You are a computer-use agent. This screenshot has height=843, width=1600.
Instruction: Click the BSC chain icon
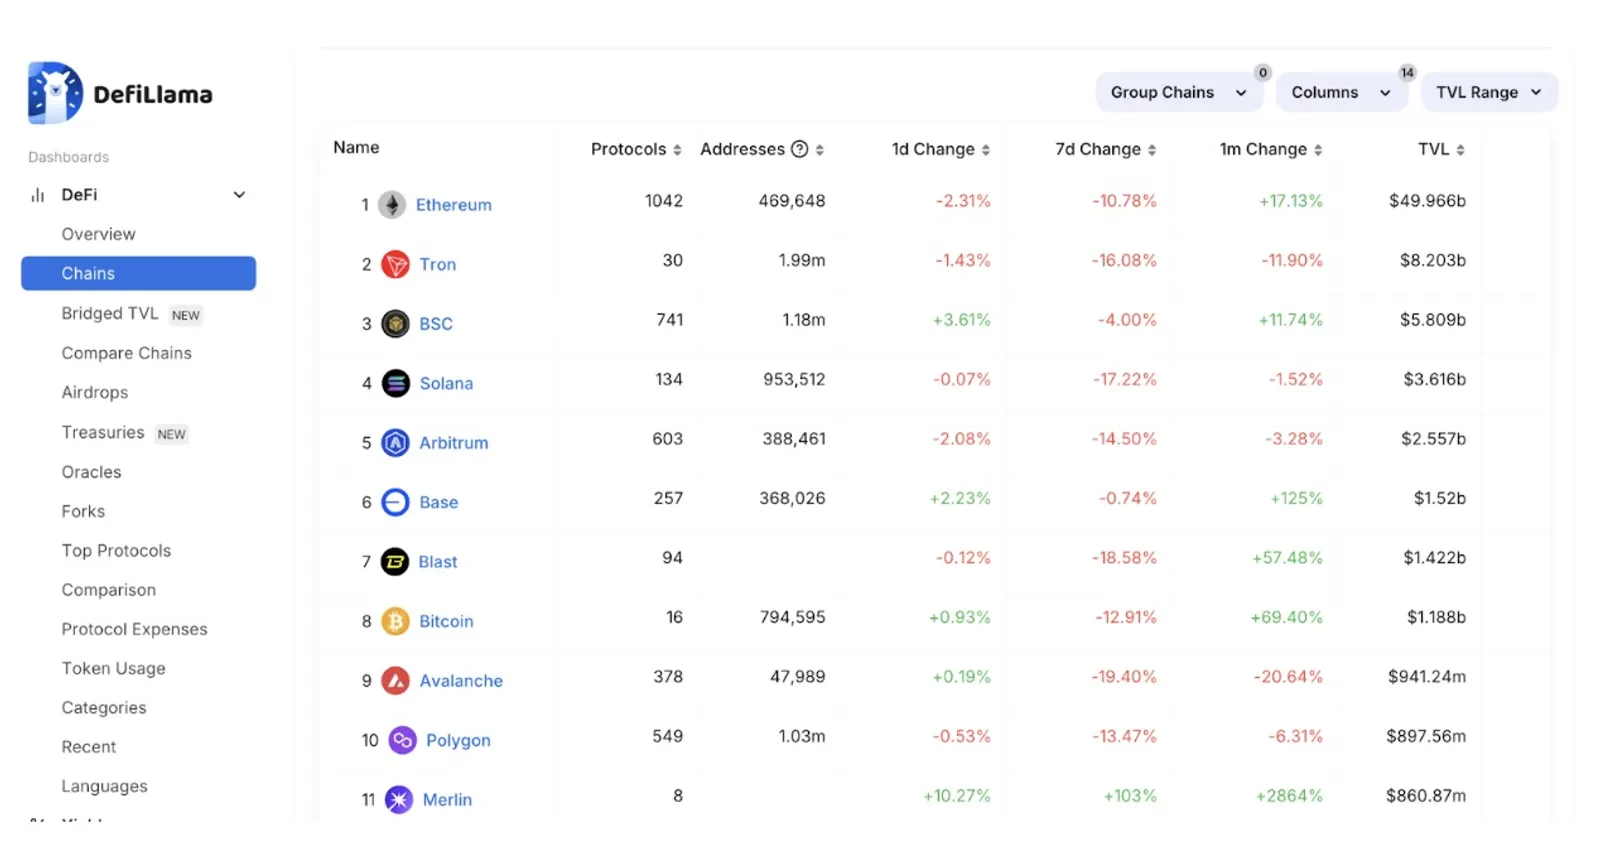(396, 324)
